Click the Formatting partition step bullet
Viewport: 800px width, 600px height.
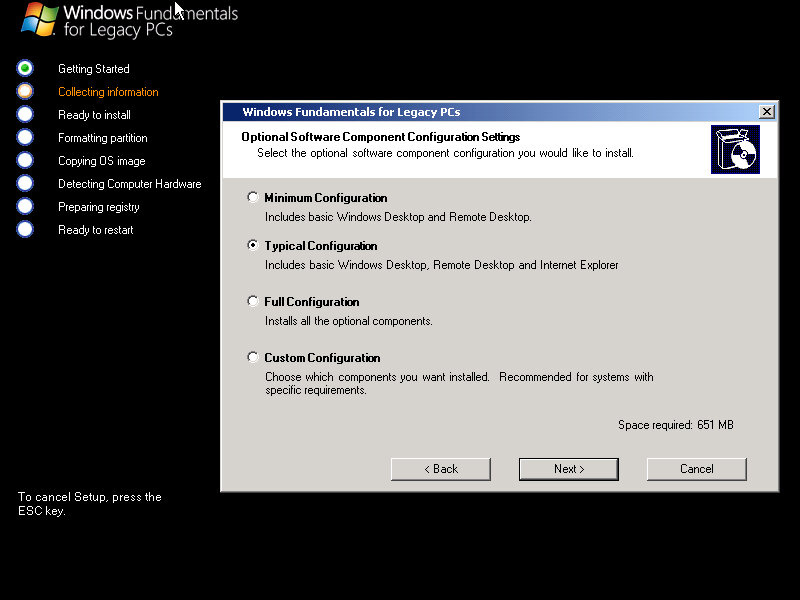click(x=25, y=137)
